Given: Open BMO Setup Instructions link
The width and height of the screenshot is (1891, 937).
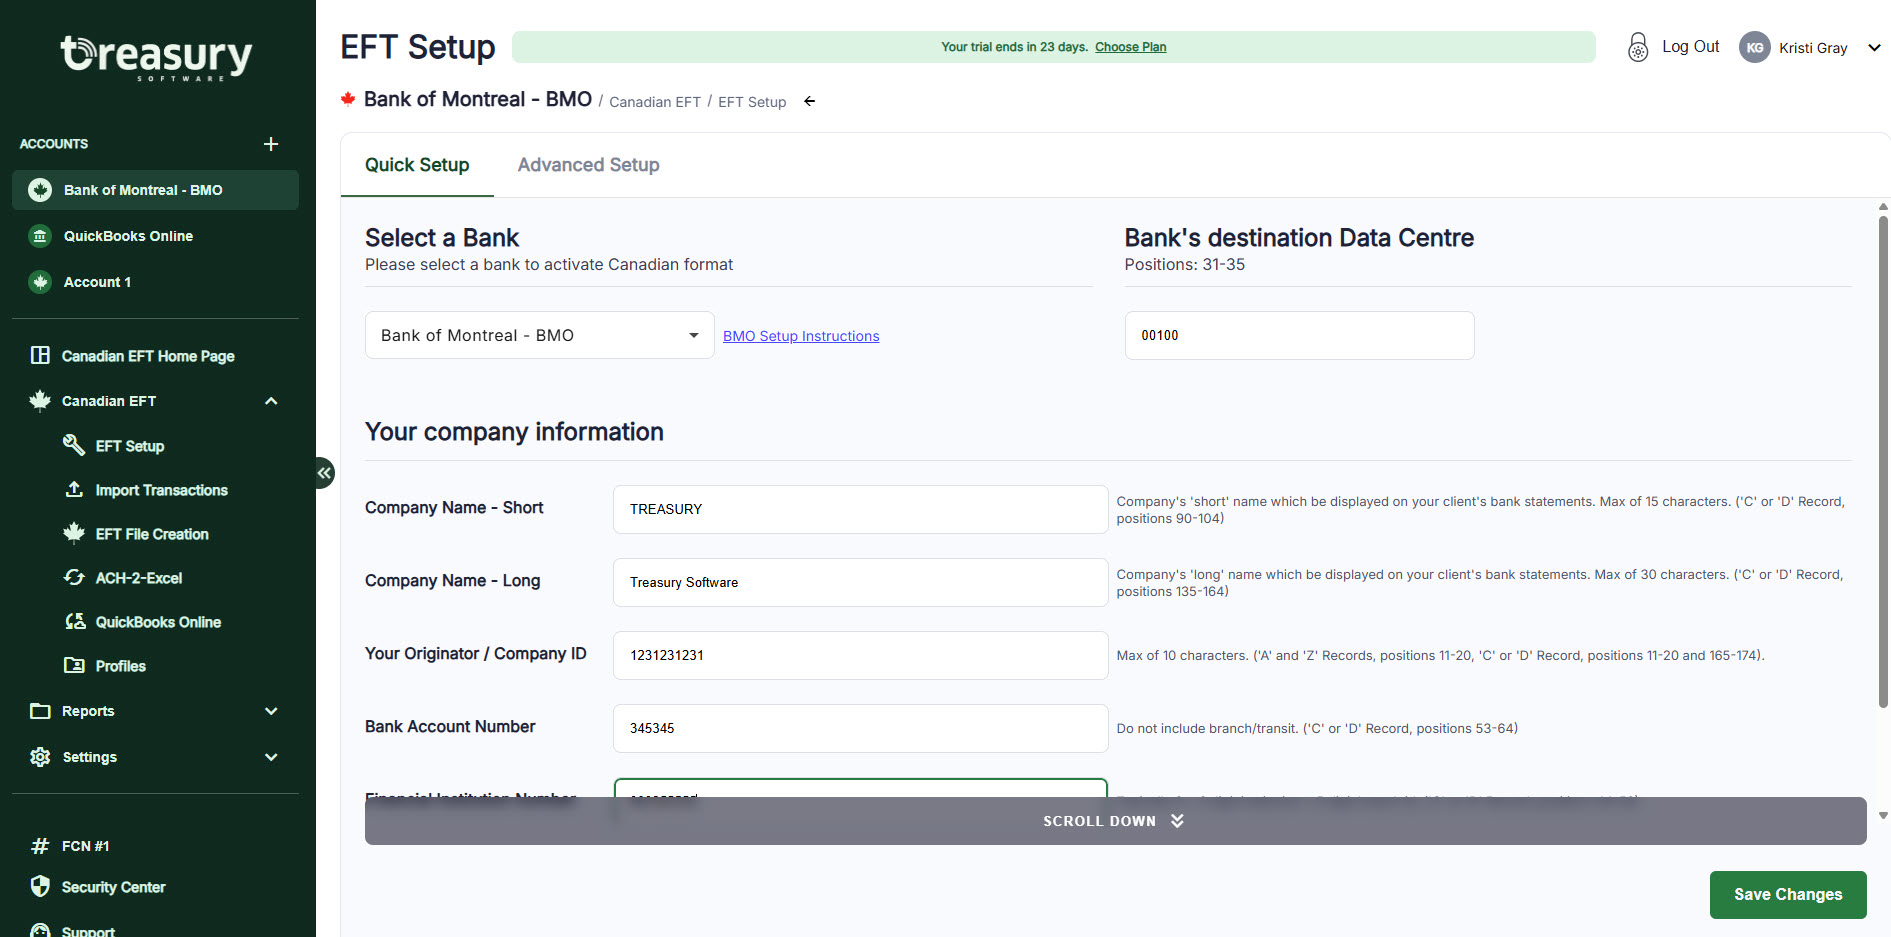Looking at the screenshot, I should click(801, 336).
